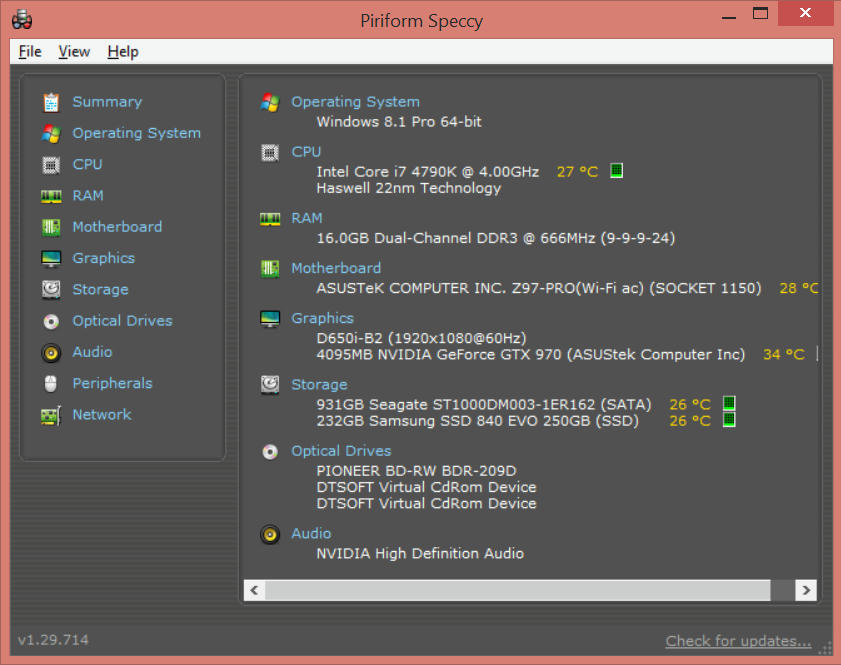Click the green temperature indicator for Samsung SSD

729,420
